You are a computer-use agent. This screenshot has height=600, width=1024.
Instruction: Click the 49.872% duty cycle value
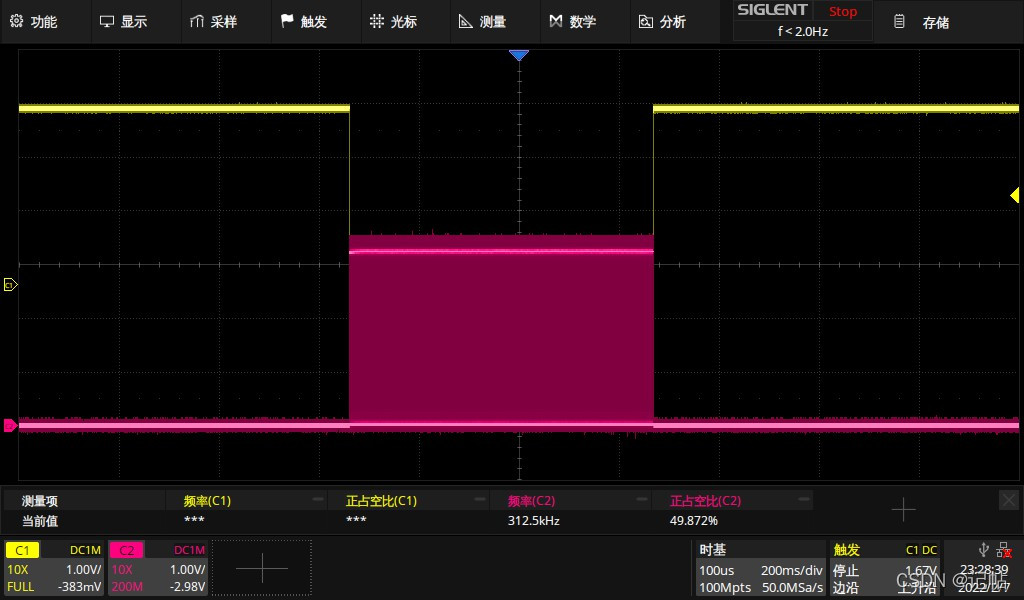pyautogui.click(x=694, y=520)
